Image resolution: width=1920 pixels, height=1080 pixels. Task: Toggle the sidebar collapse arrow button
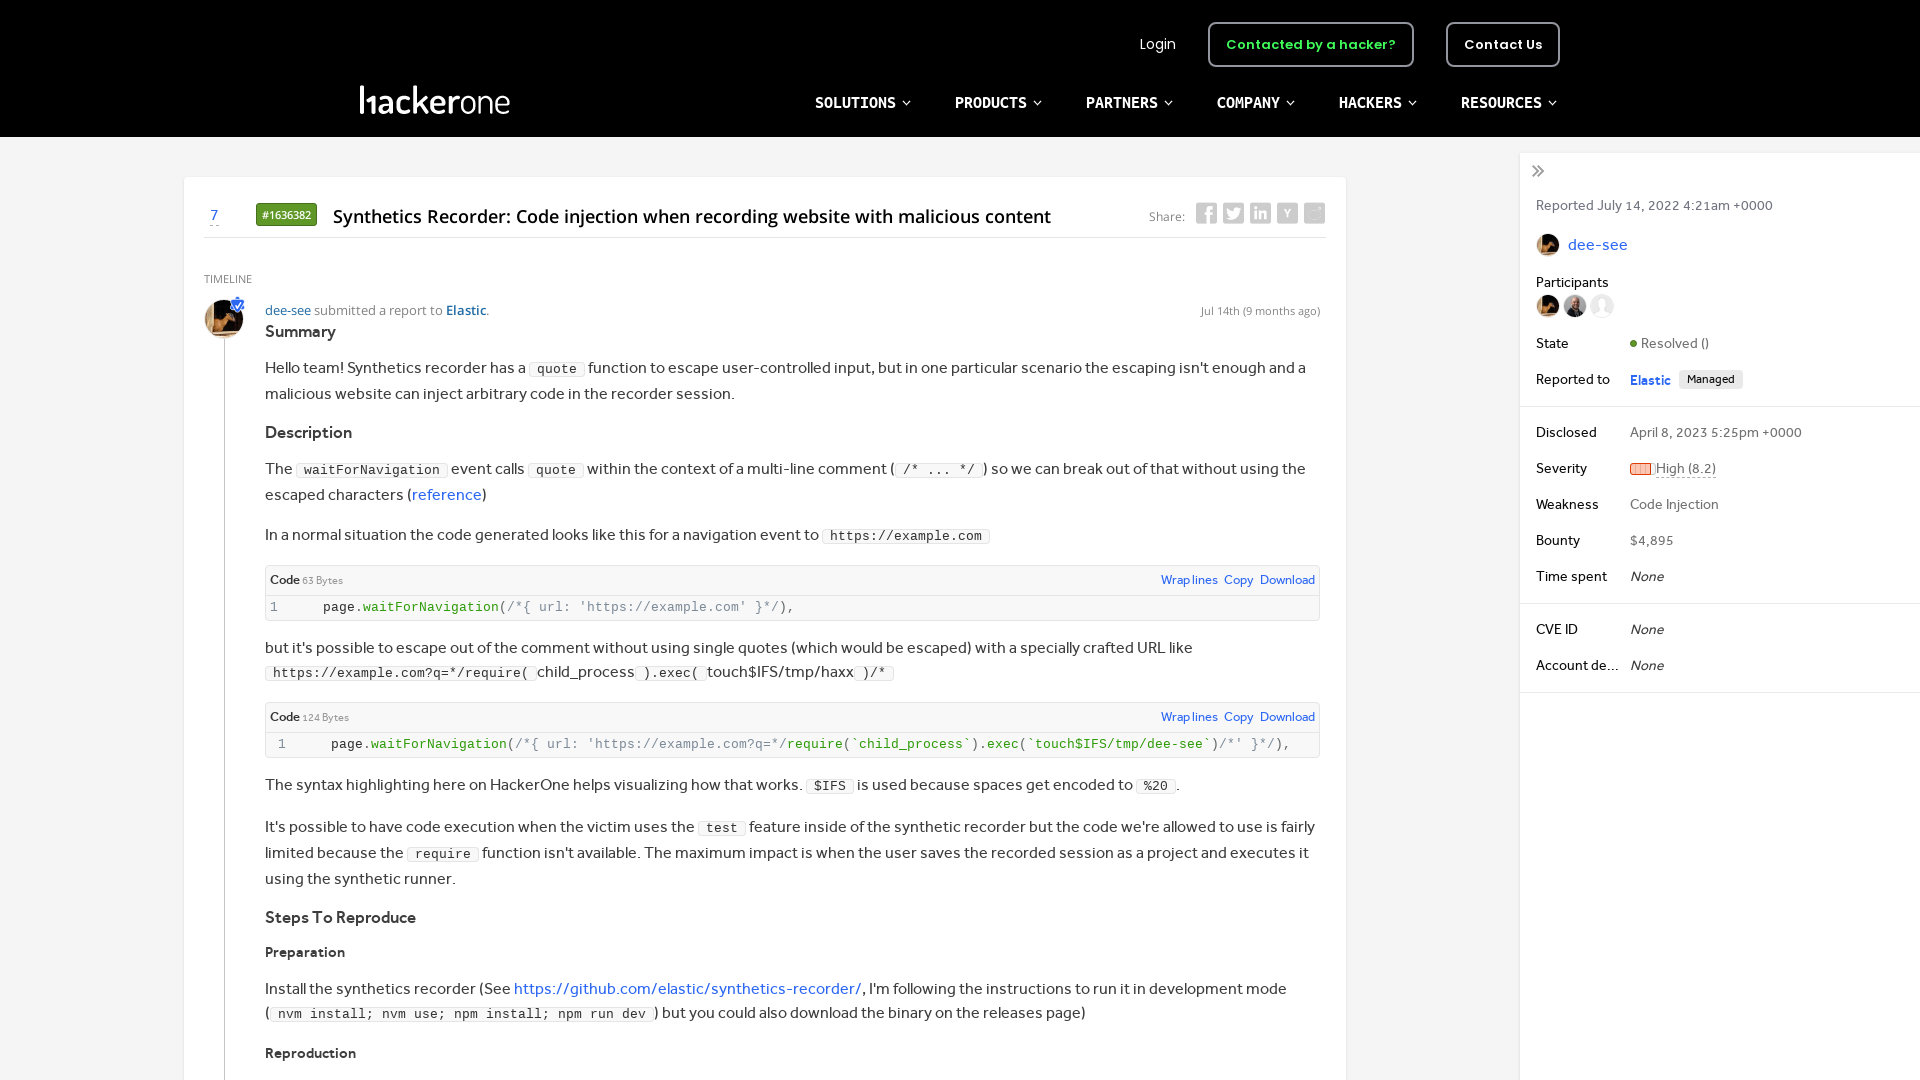click(x=1538, y=170)
